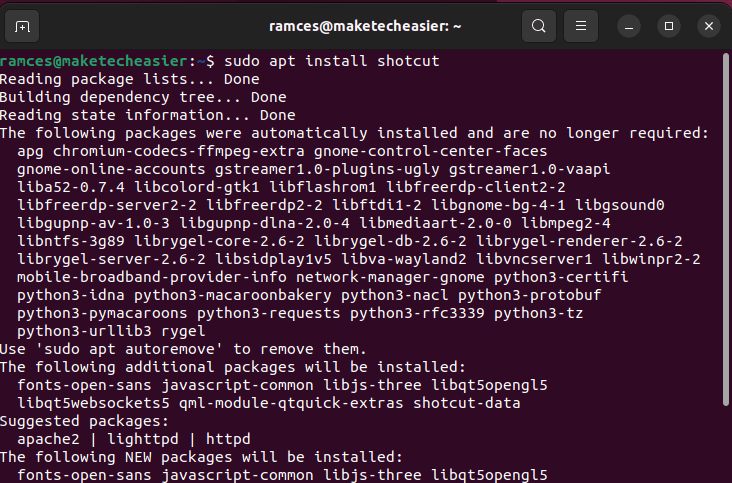Open the hamburger menu
This screenshot has width=732, height=483.
pyautogui.click(x=581, y=26)
